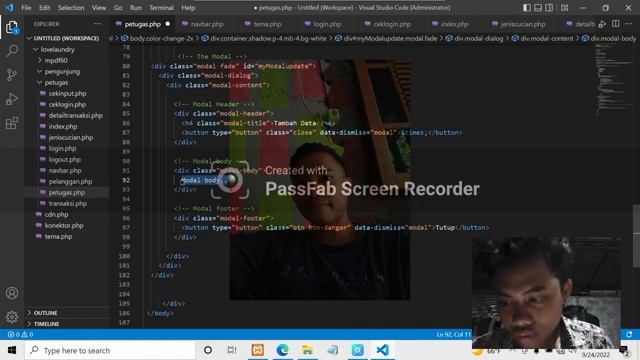
Task: Open File Explorer on taskbar
Action: tap(307, 350)
